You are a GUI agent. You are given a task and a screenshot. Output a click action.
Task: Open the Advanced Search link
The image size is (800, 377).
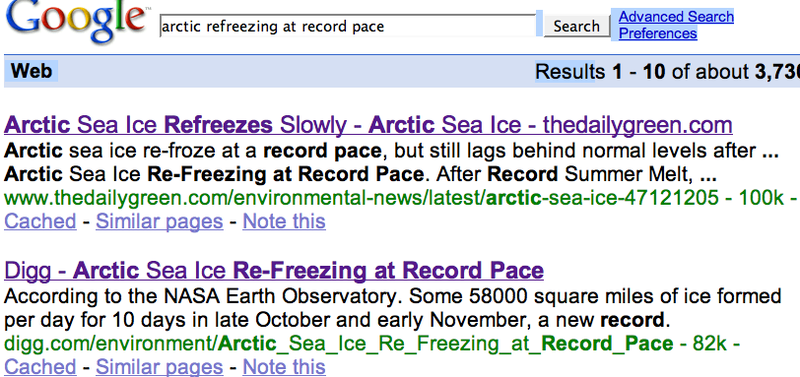(676, 17)
